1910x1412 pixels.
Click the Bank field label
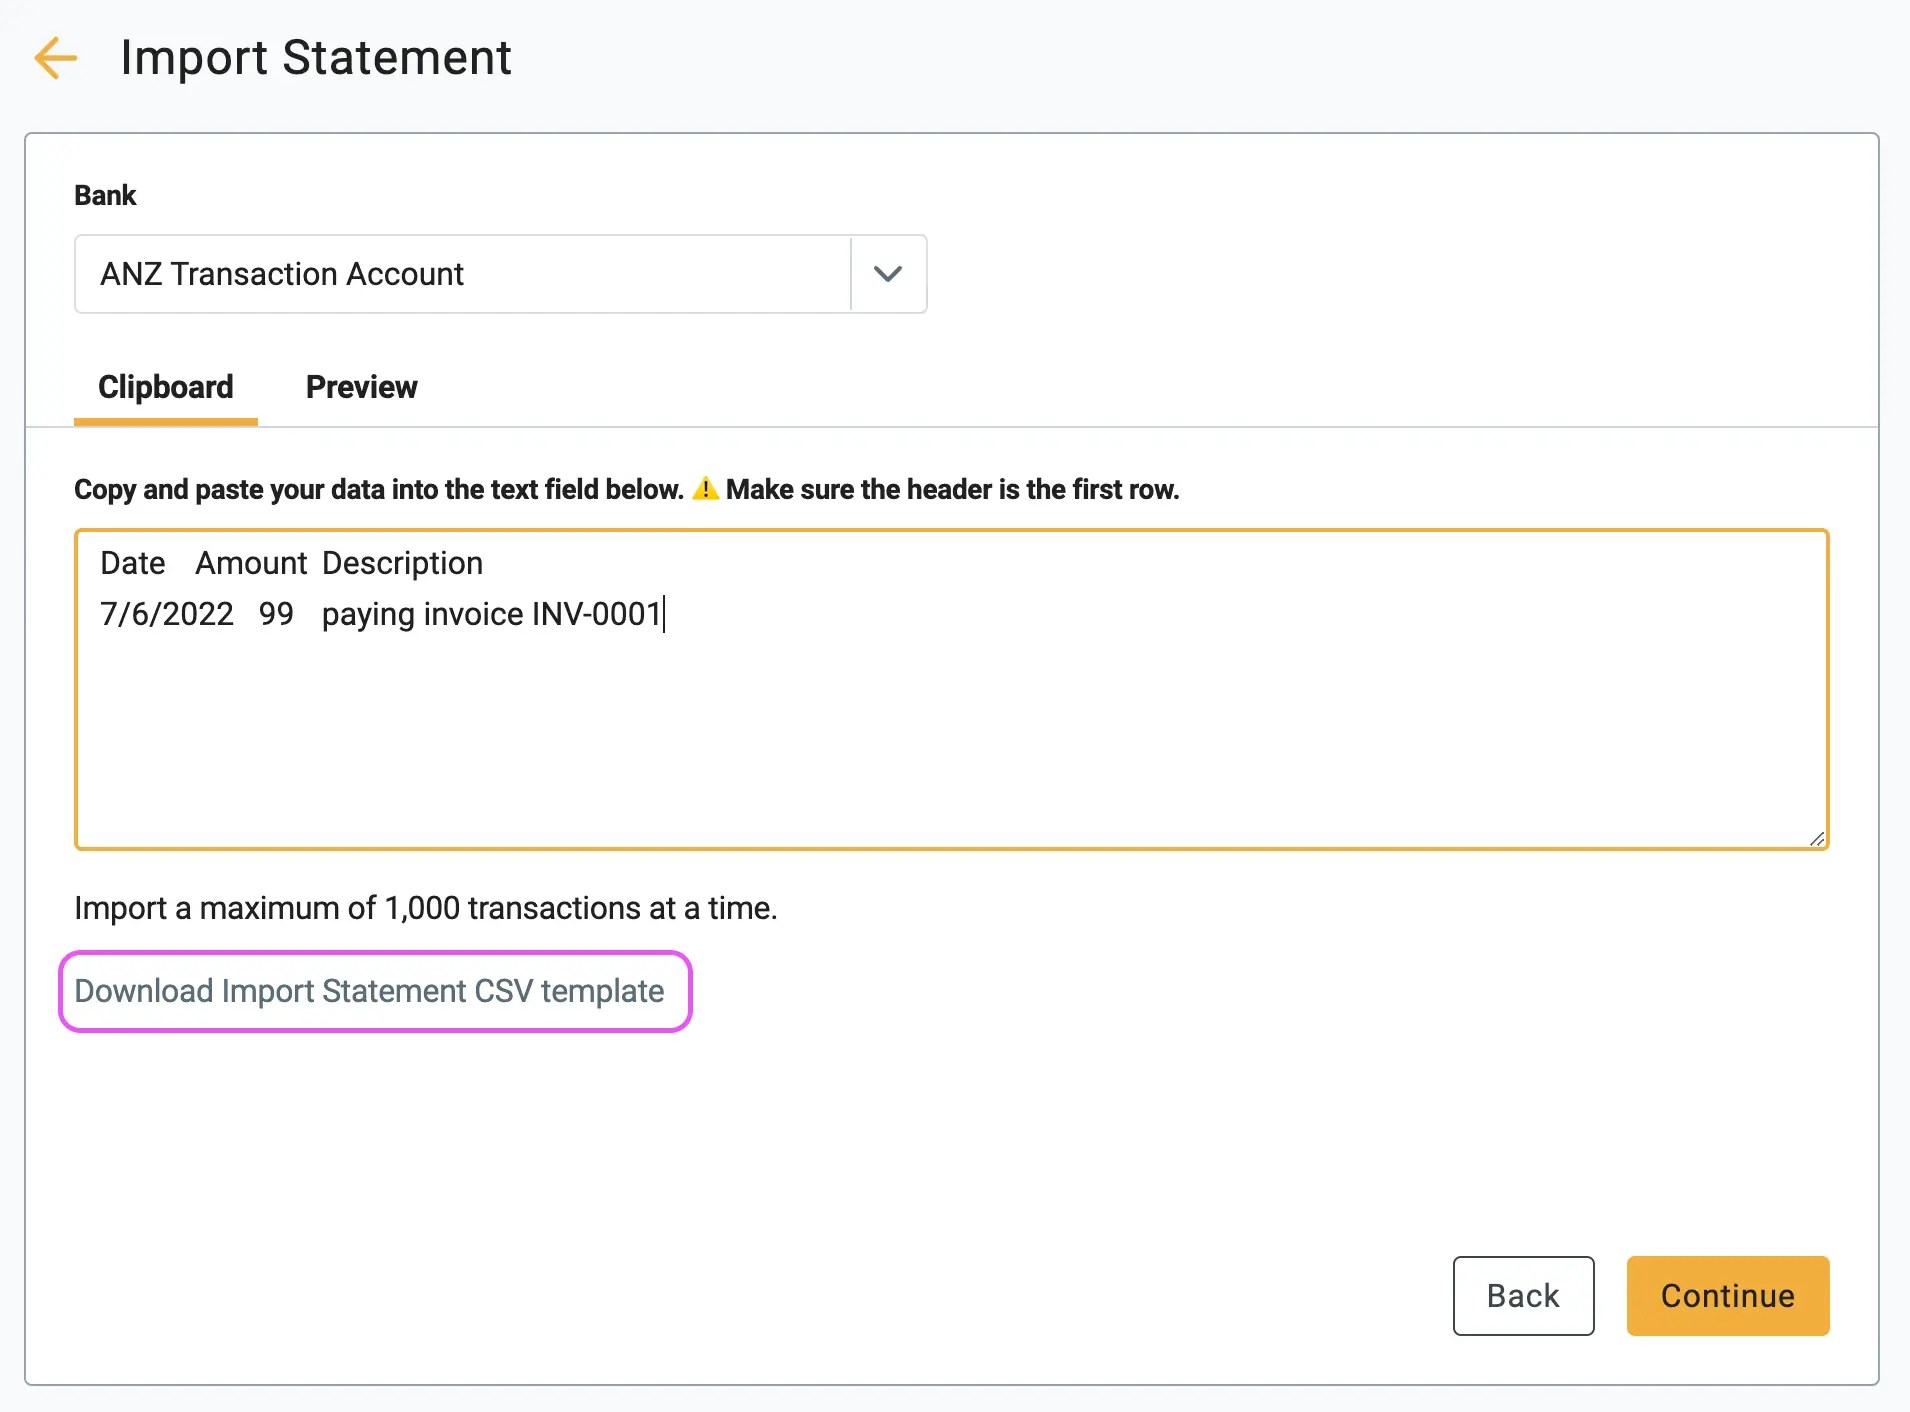[x=105, y=195]
